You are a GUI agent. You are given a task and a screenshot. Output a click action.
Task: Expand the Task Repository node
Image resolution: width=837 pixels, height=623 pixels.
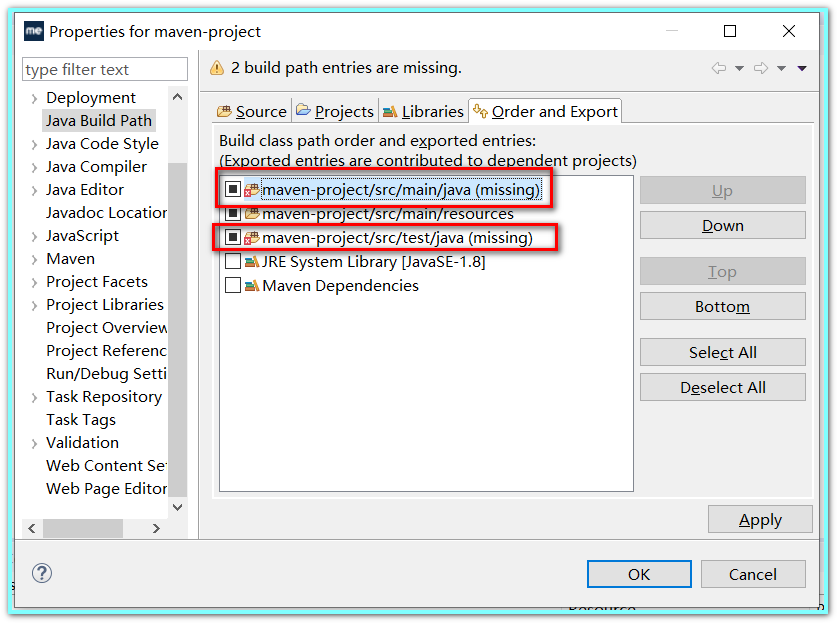(x=34, y=397)
